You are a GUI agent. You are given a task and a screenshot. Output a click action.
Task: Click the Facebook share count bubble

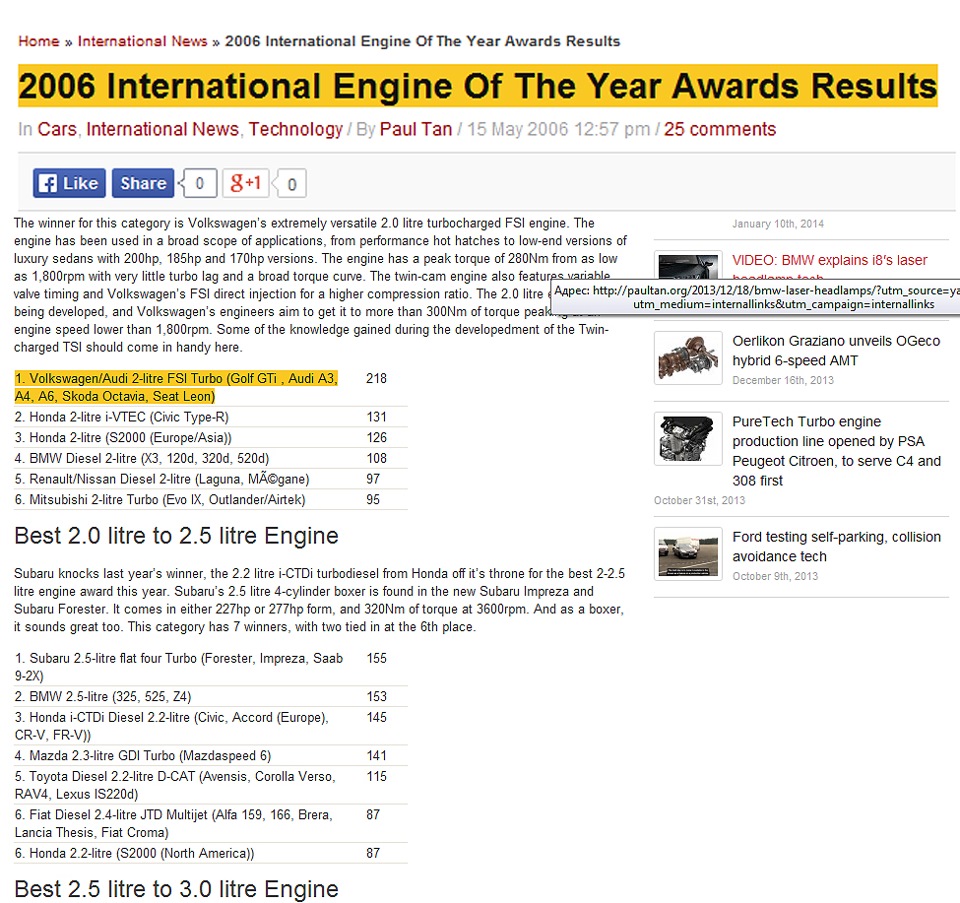(198, 183)
